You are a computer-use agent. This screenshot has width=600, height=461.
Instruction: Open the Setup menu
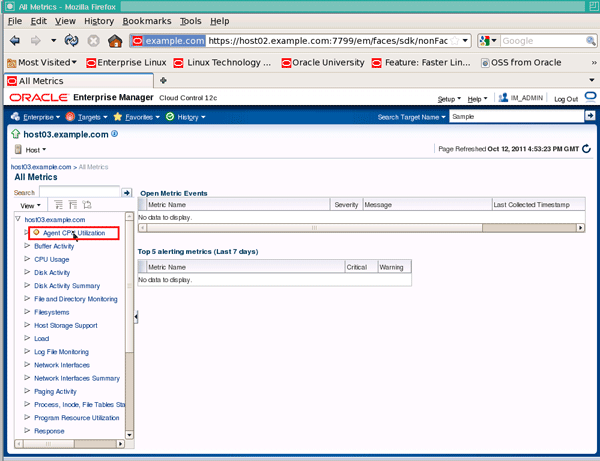(x=449, y=99)
